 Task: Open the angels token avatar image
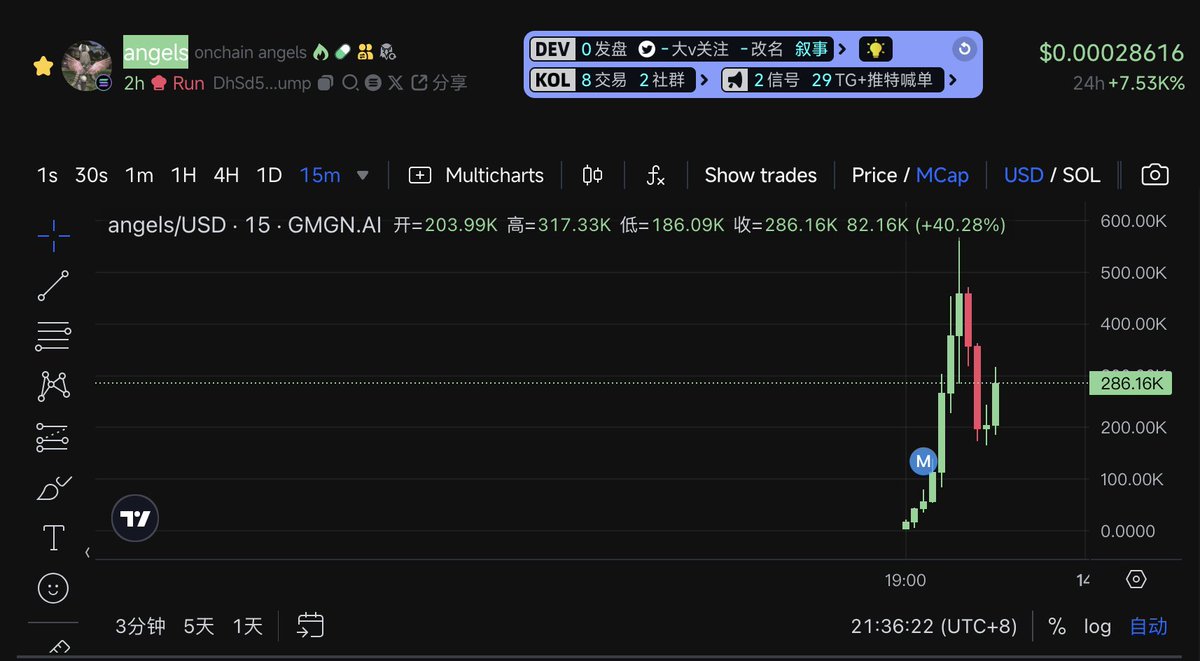pyautogui.click(x=87, y=66)
